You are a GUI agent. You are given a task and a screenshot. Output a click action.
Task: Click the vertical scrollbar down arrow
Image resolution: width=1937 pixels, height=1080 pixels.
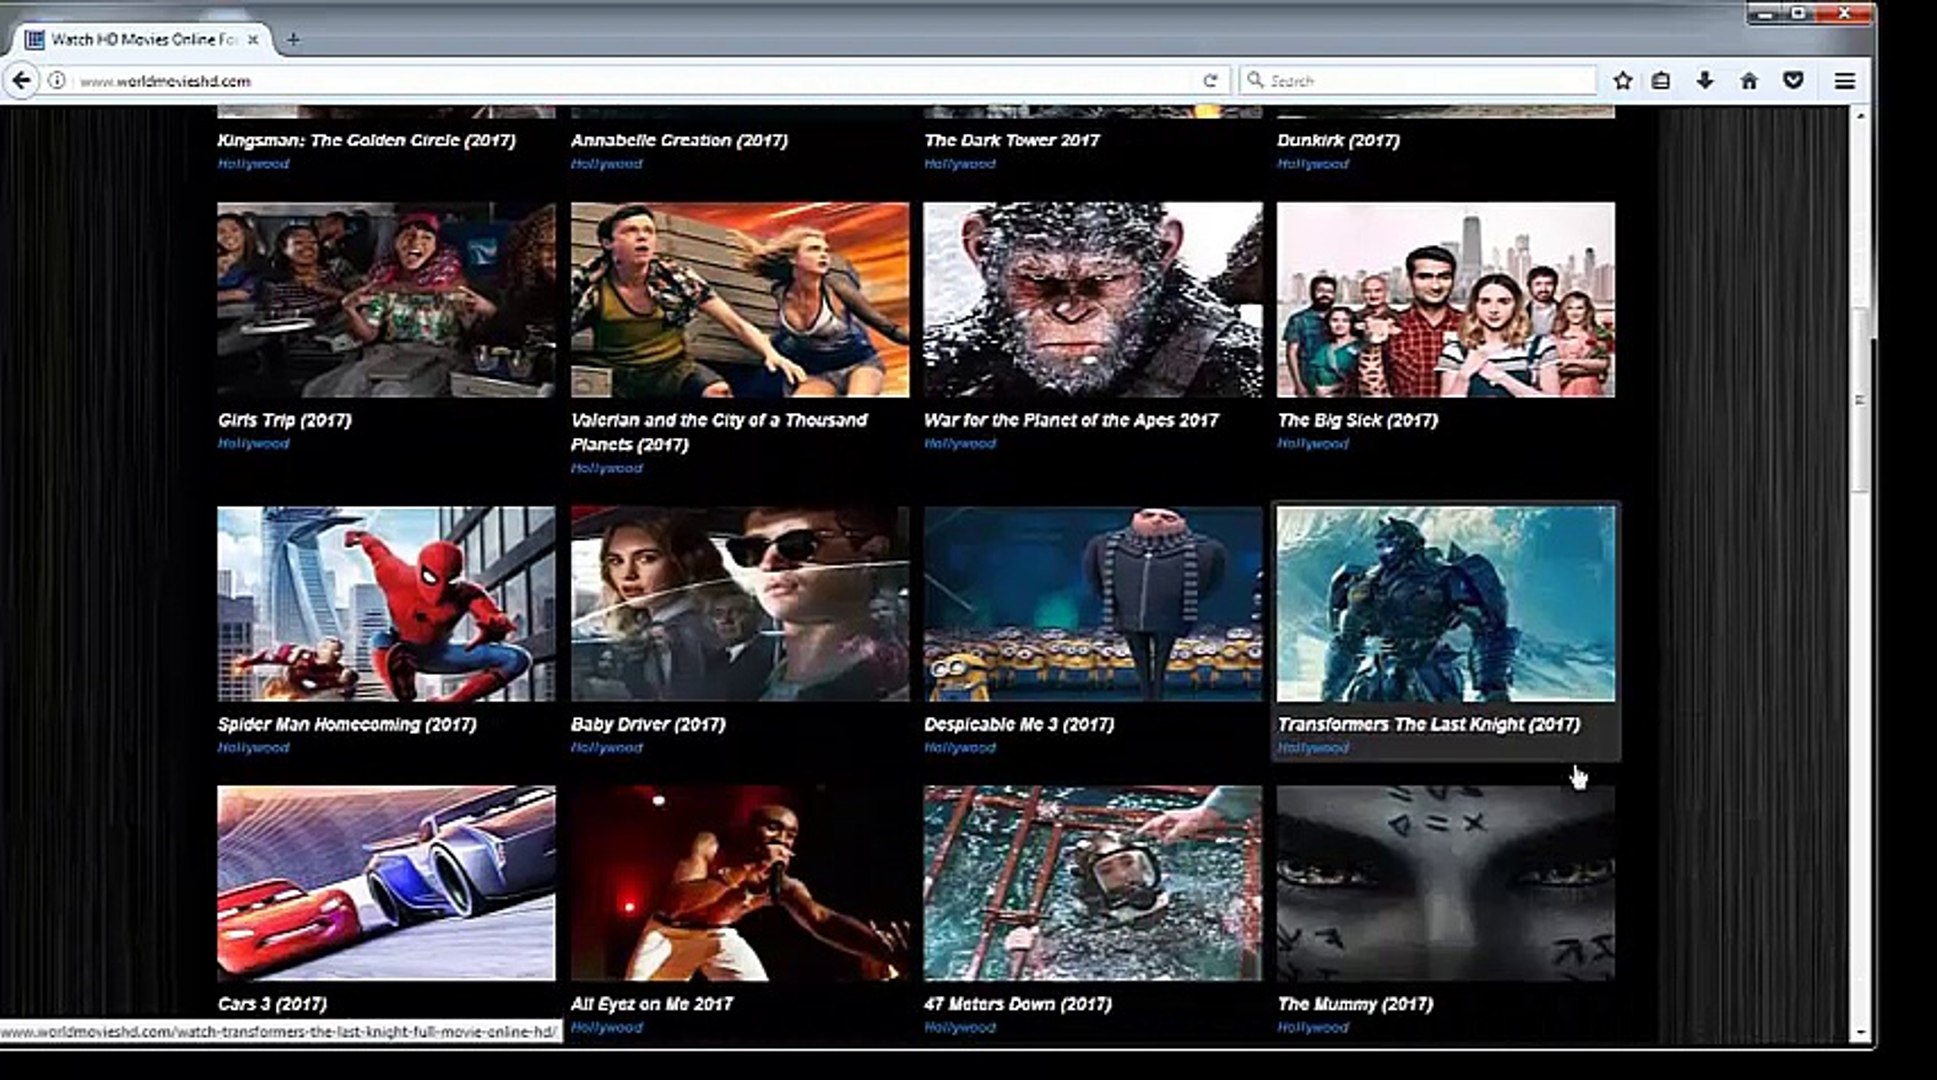[1860, 1032]
